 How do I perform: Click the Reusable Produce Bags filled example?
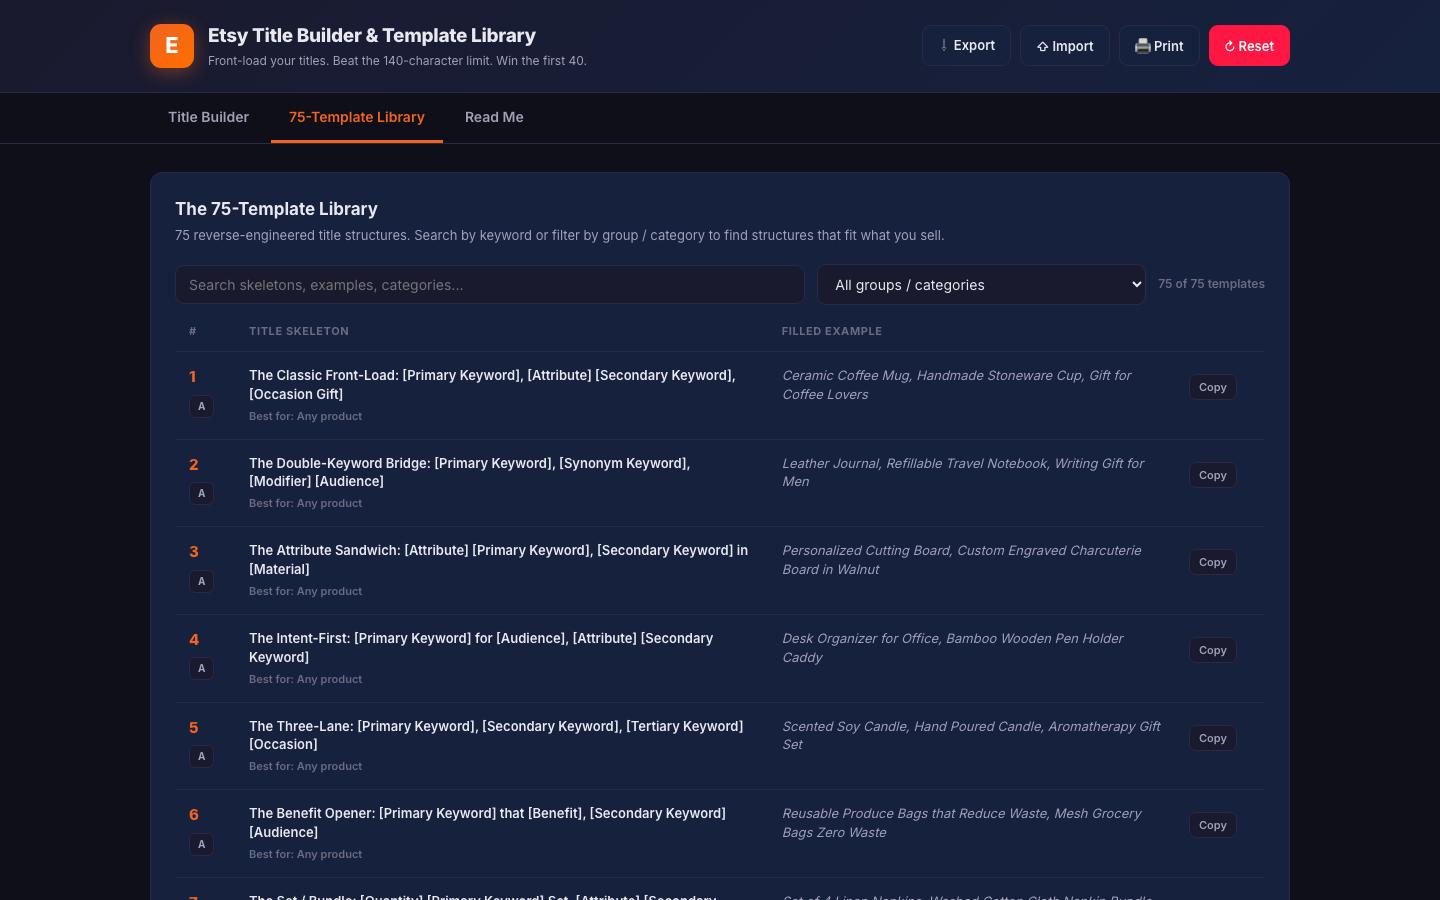962,823
